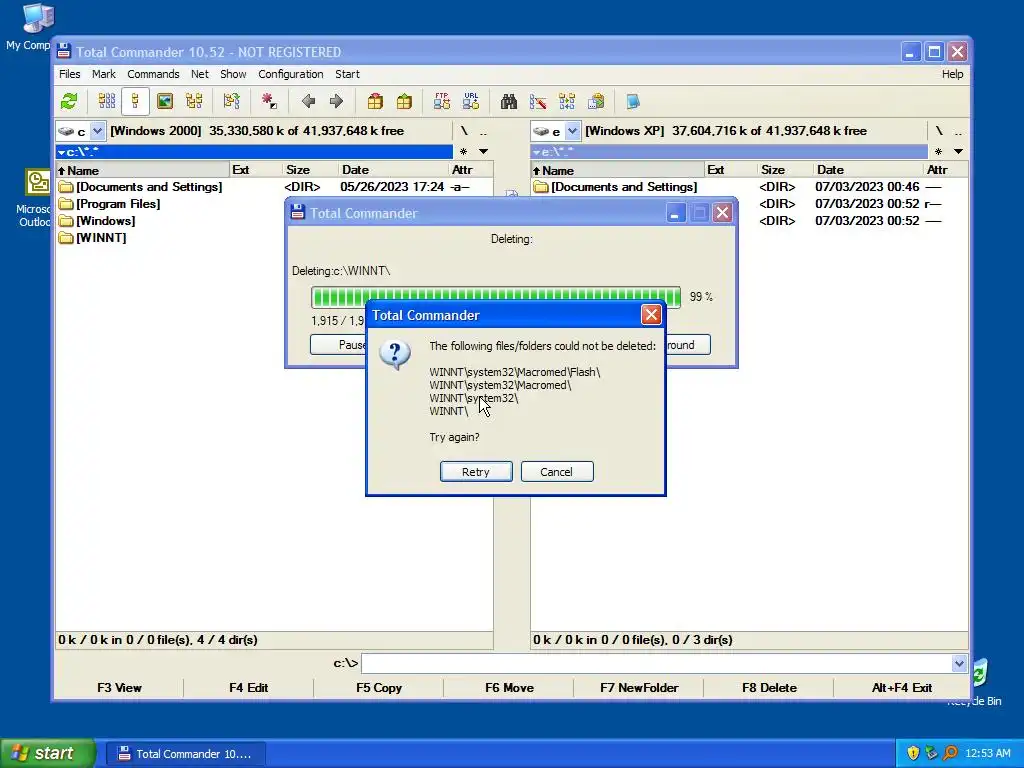Open the Notepad toolbar icon
1024x768 pixels.
coord(633,101)
